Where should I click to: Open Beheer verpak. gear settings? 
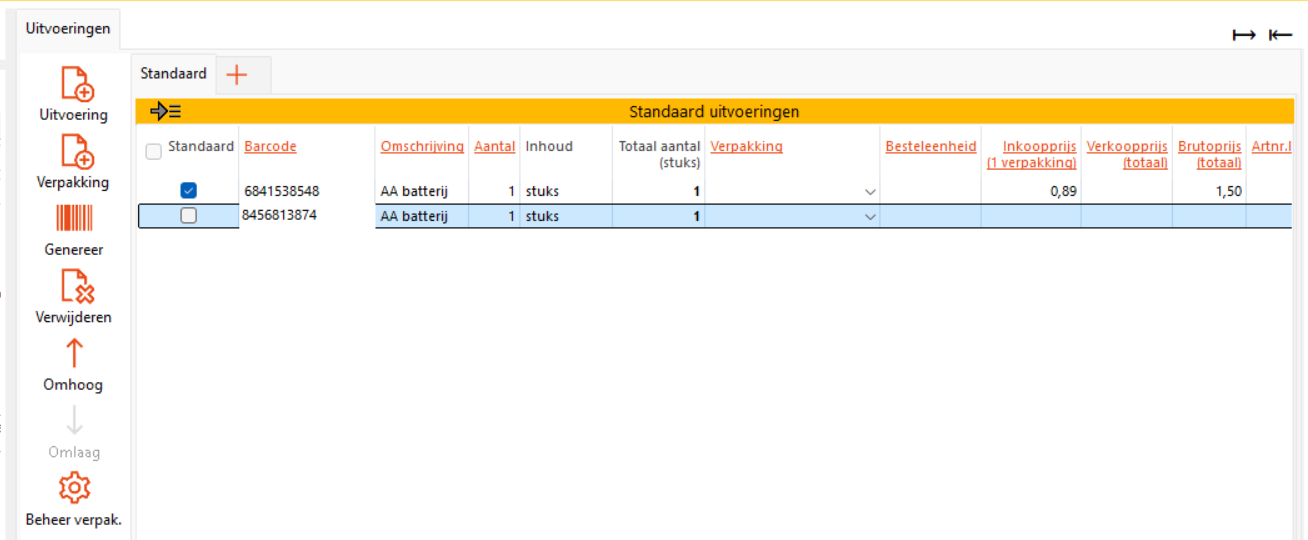click(x=74, y=488)
